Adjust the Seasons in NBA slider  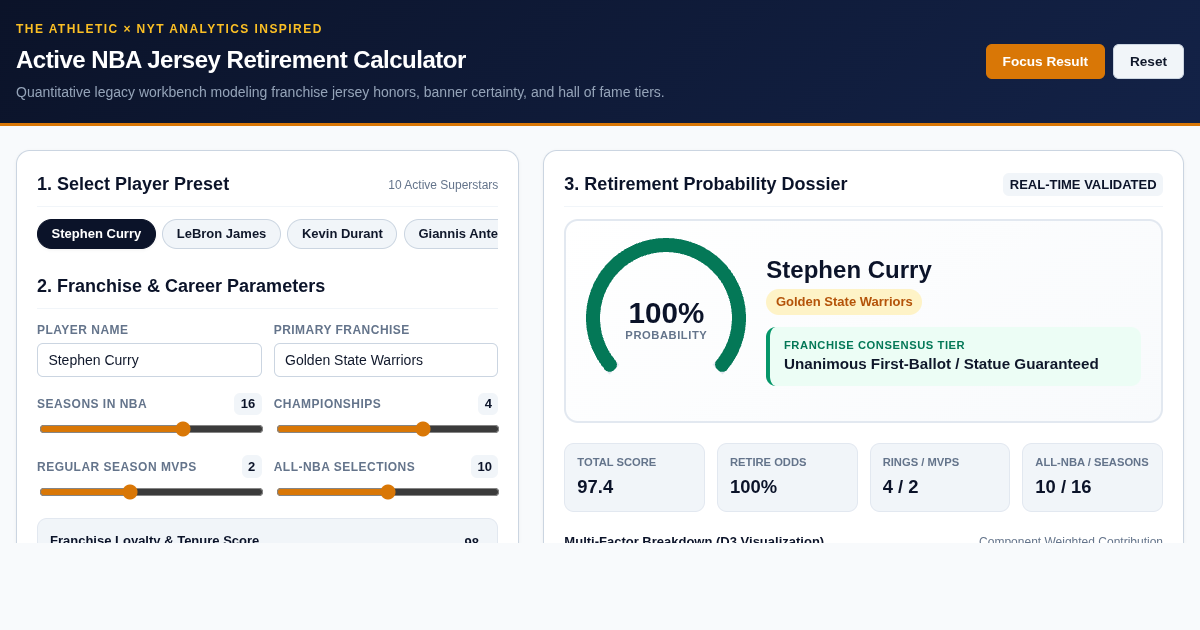click(150, 429)
